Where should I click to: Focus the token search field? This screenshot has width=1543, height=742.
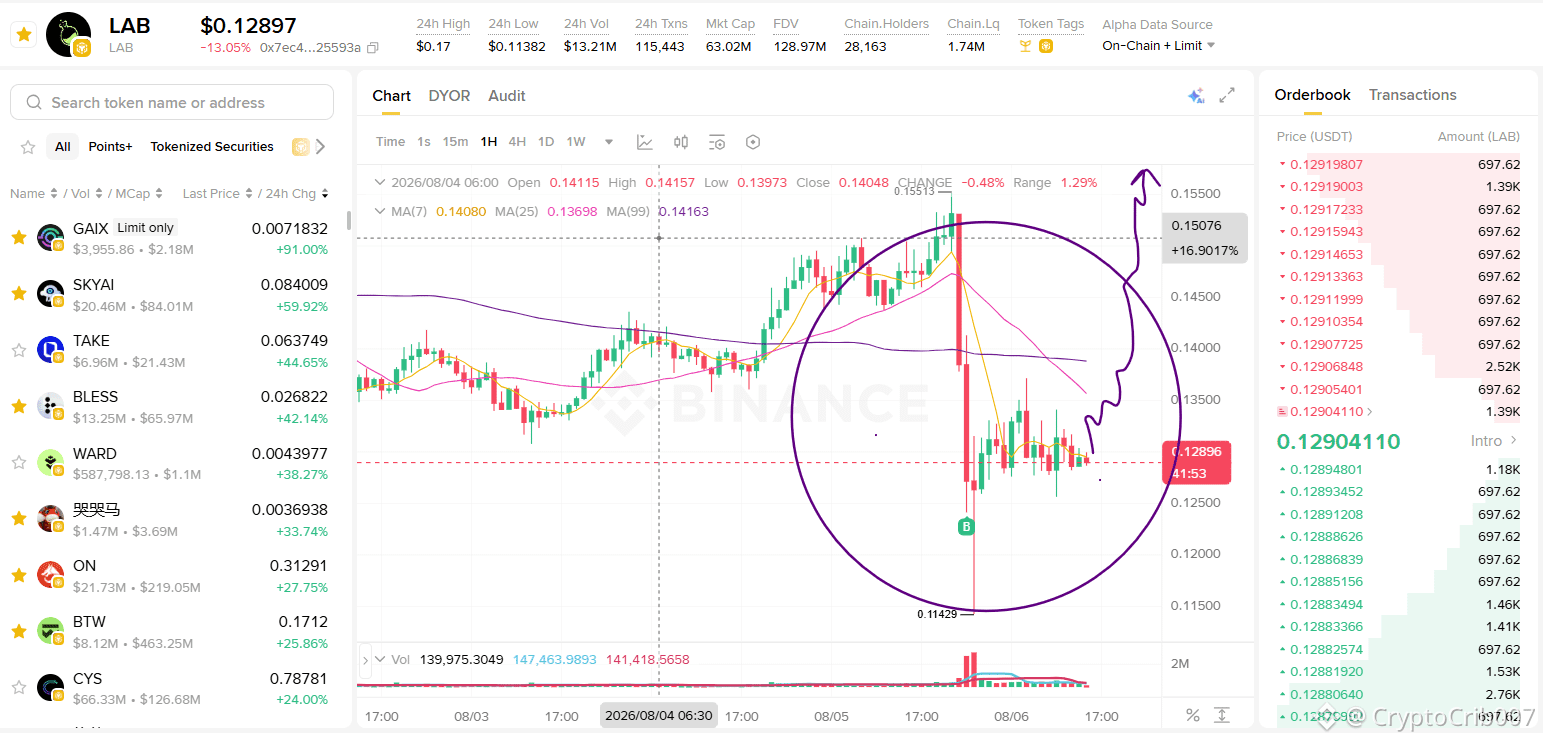pos(172,102)
